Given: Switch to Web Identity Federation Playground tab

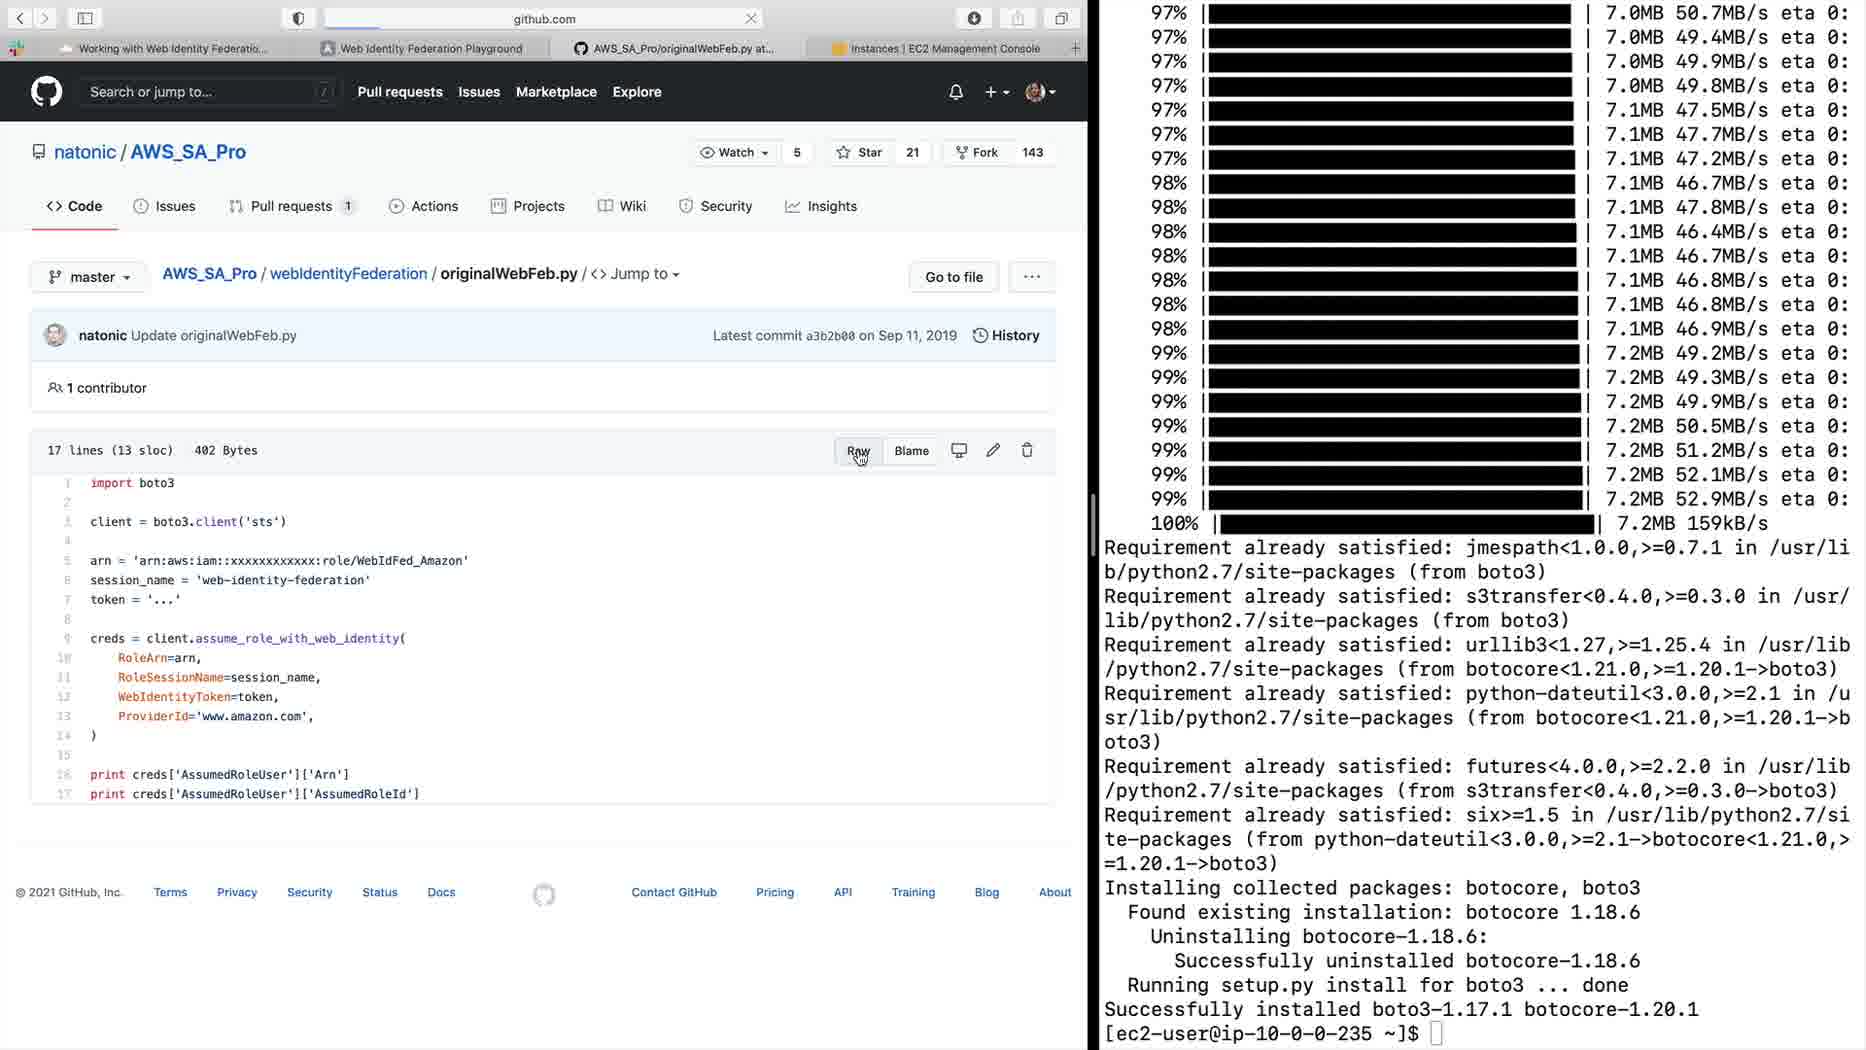Looking at the screenshot, I should pyautogui.click(x=421, y=48).
